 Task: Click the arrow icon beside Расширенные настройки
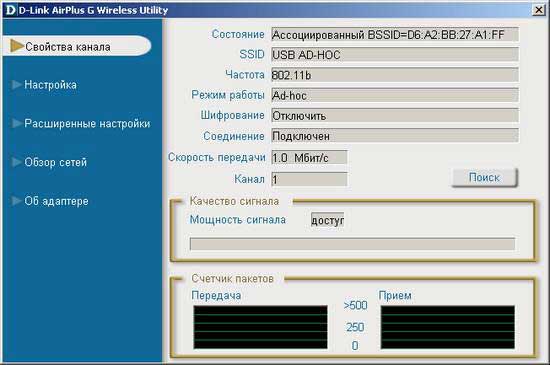point(16,123)
